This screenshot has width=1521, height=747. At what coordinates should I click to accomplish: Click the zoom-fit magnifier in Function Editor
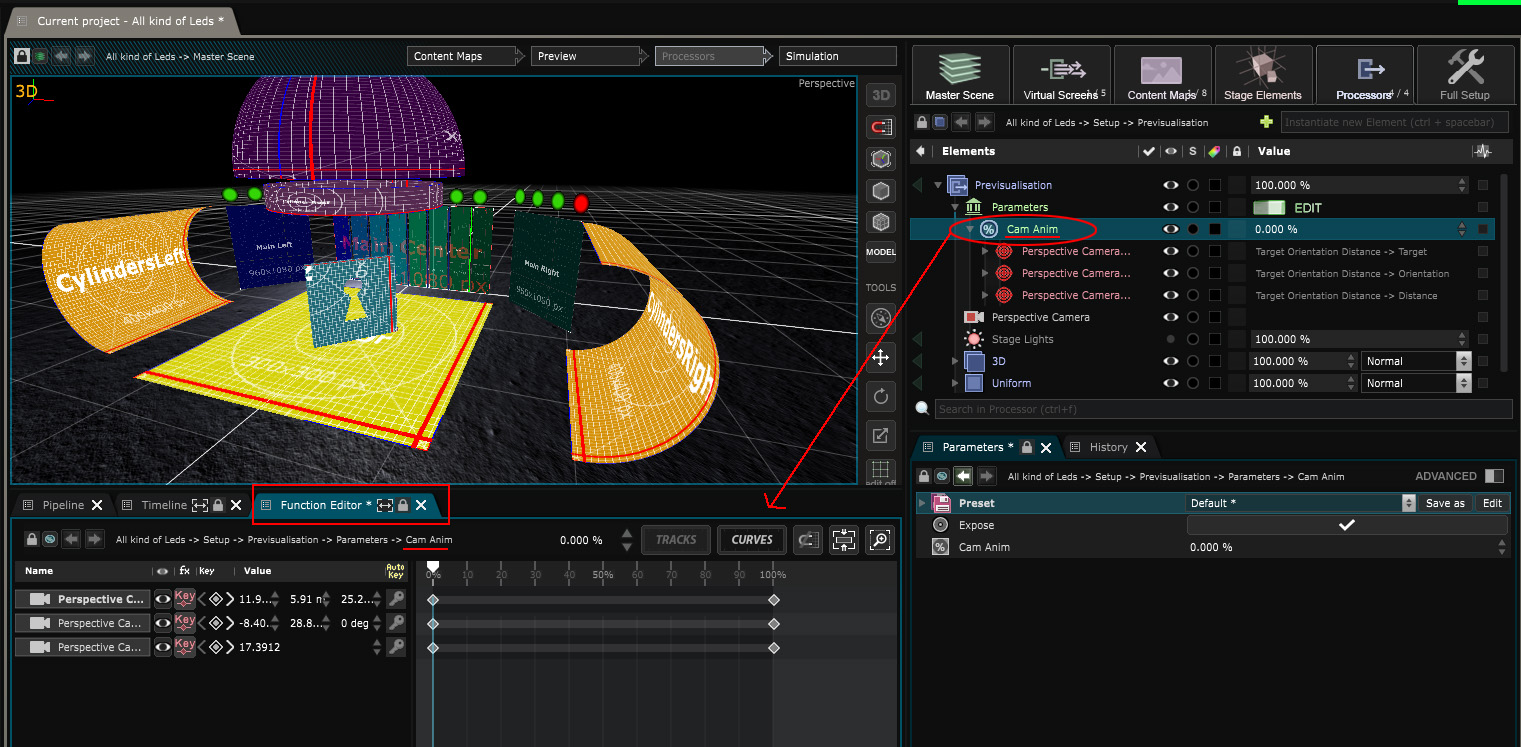[879, 540]
